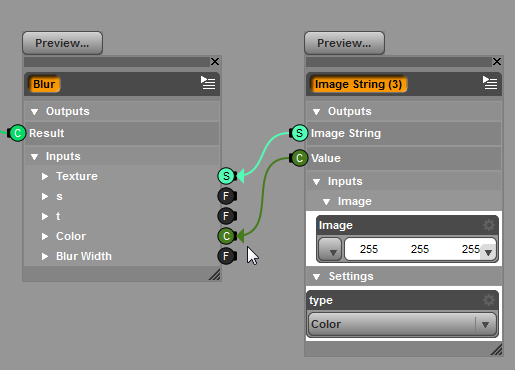Click the 255 255 255 color value field
515x370 pixels.
point(420,249)
